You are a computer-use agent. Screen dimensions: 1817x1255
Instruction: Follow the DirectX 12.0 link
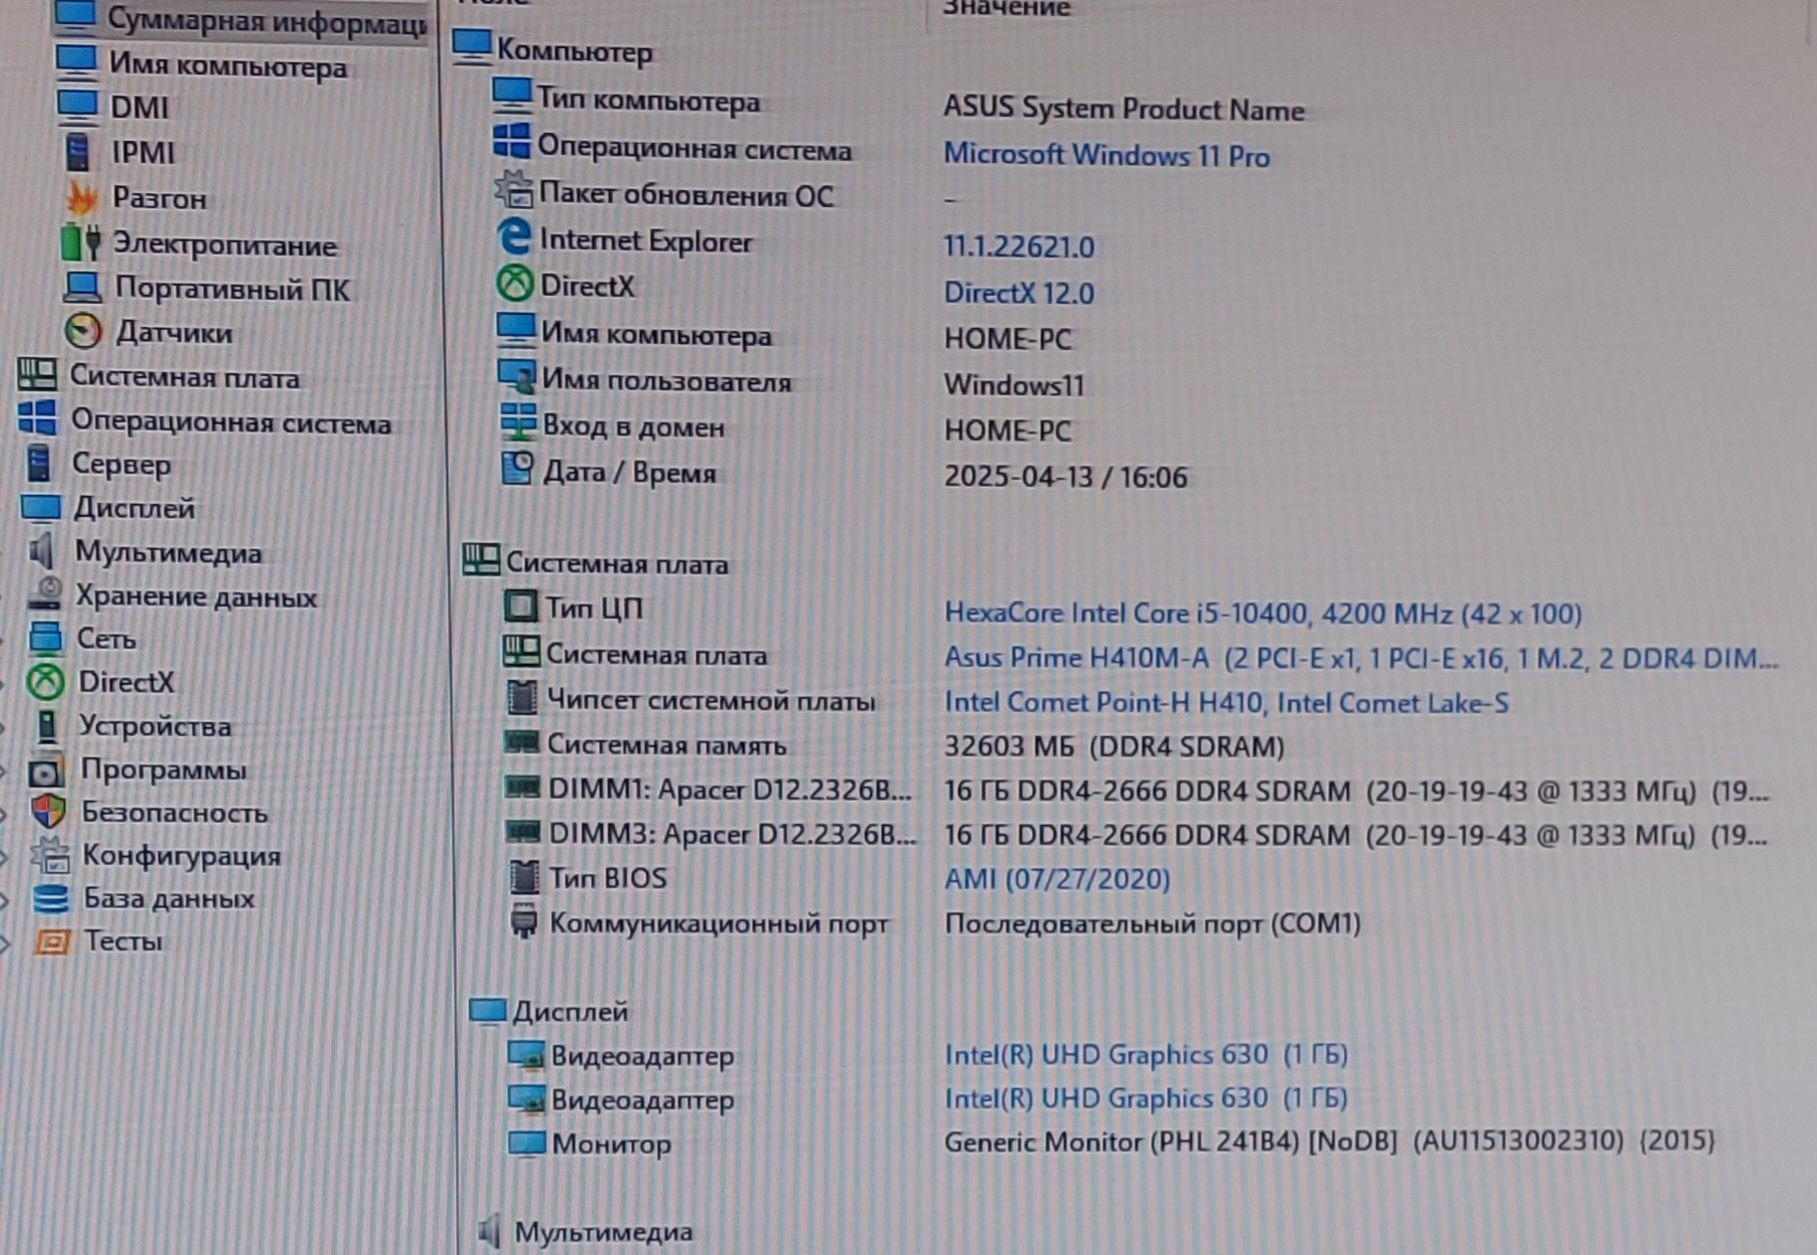tap(1019, 292)
